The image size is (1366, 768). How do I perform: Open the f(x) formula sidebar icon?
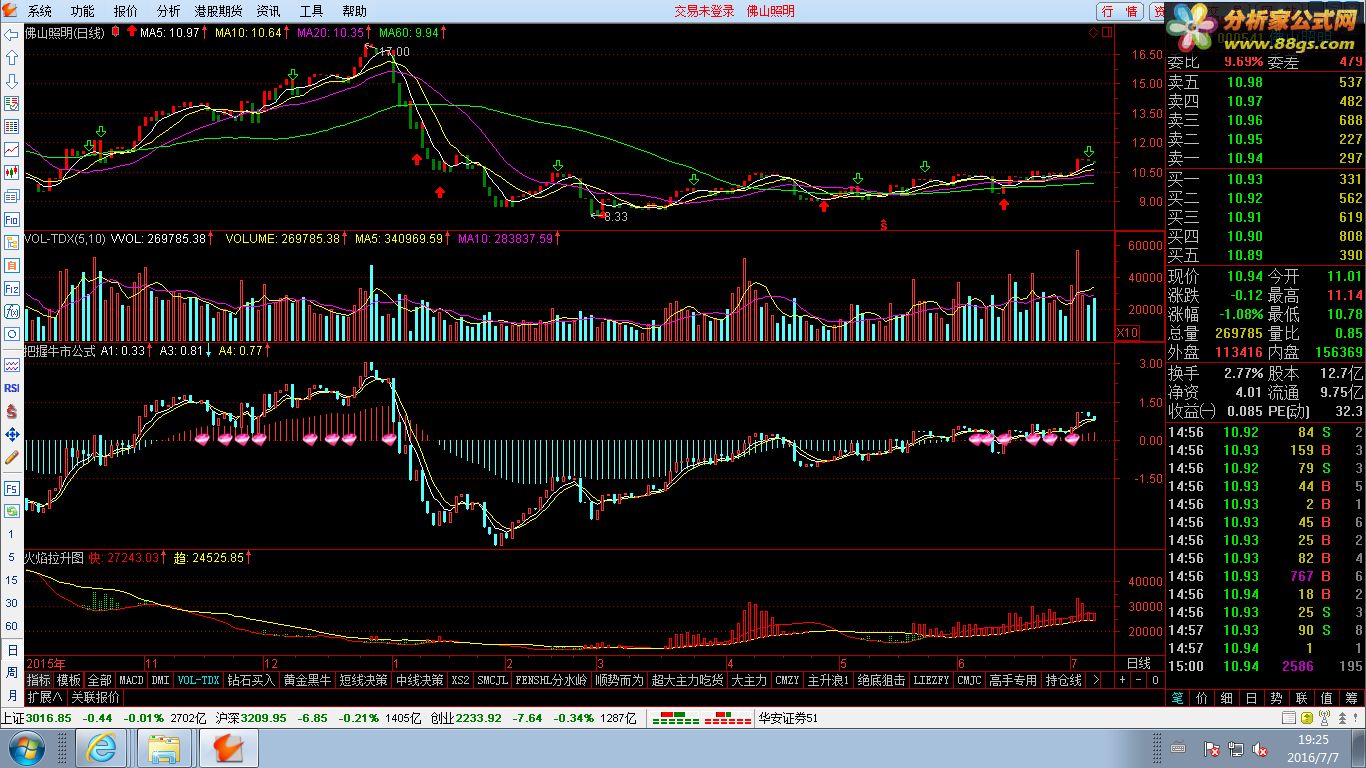click(12, 311)
